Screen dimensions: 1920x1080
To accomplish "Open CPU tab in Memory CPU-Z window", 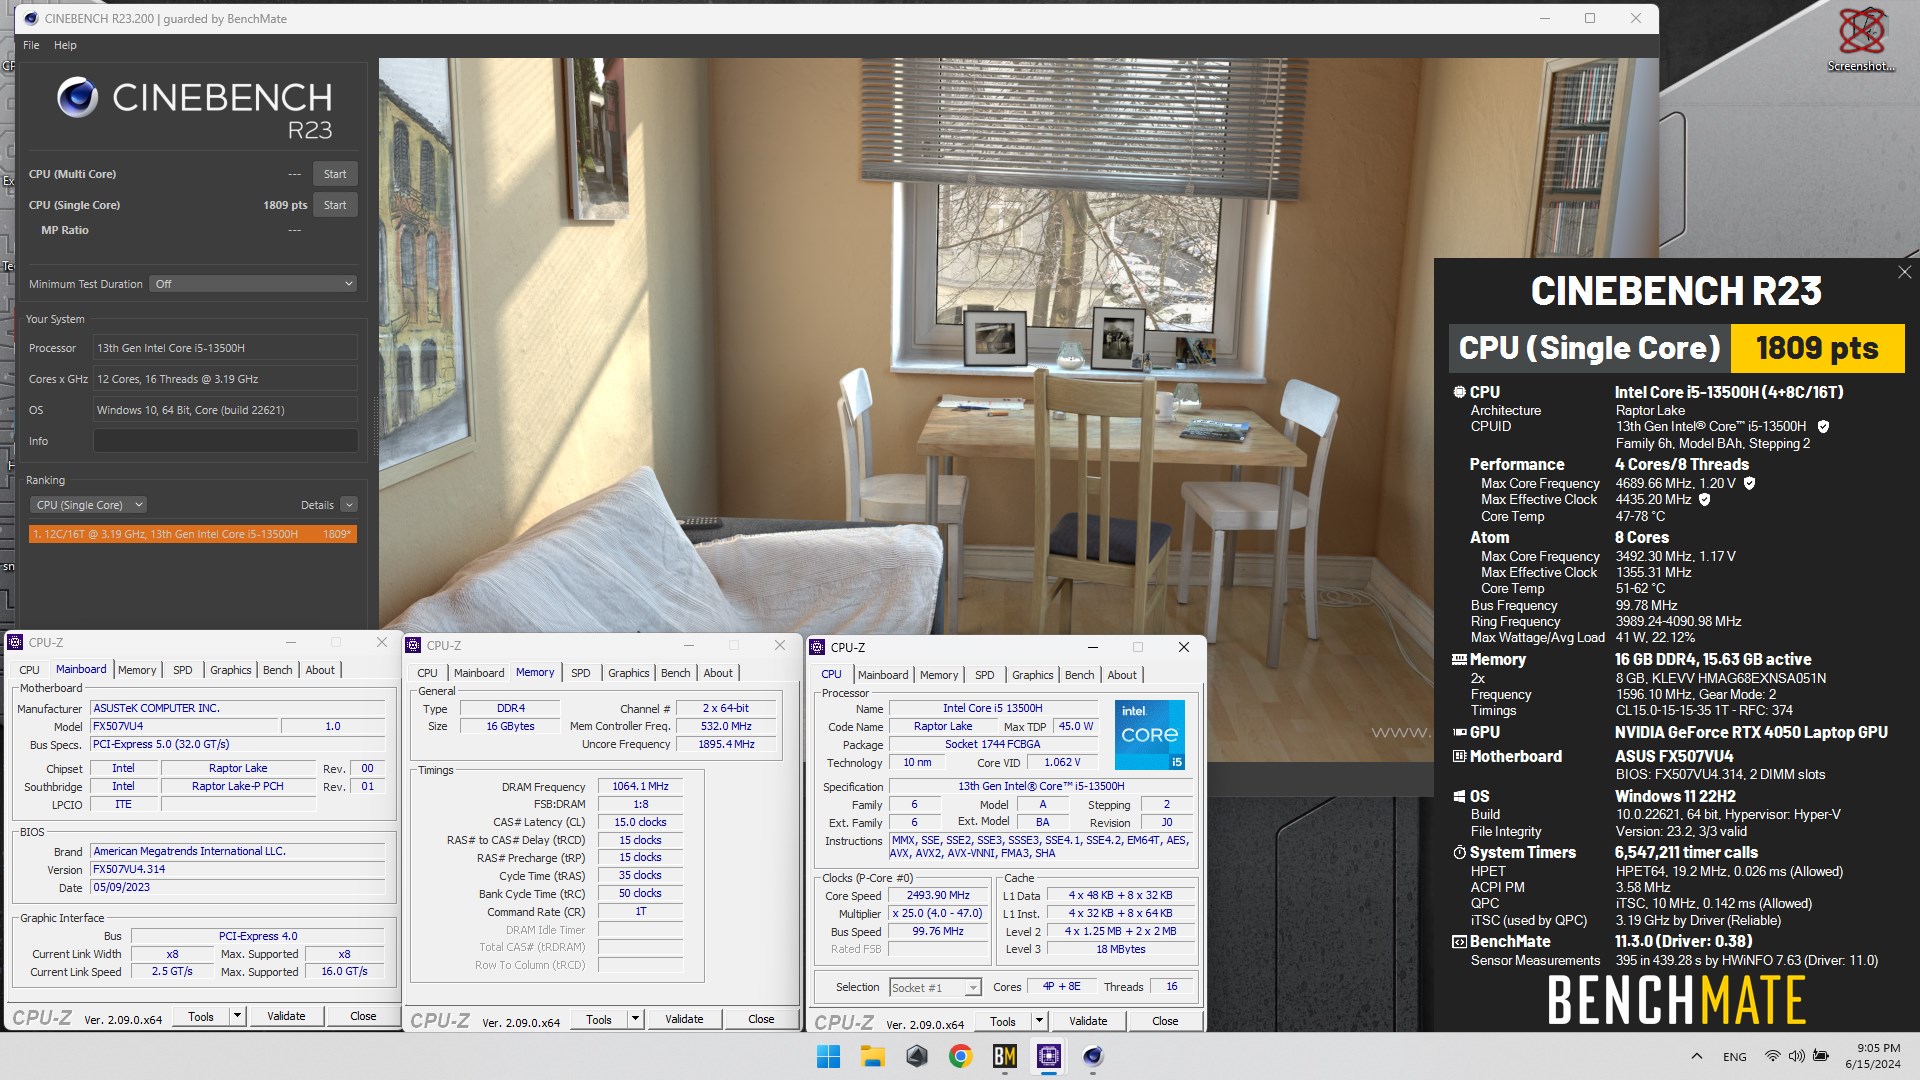I will coord(427,673).
